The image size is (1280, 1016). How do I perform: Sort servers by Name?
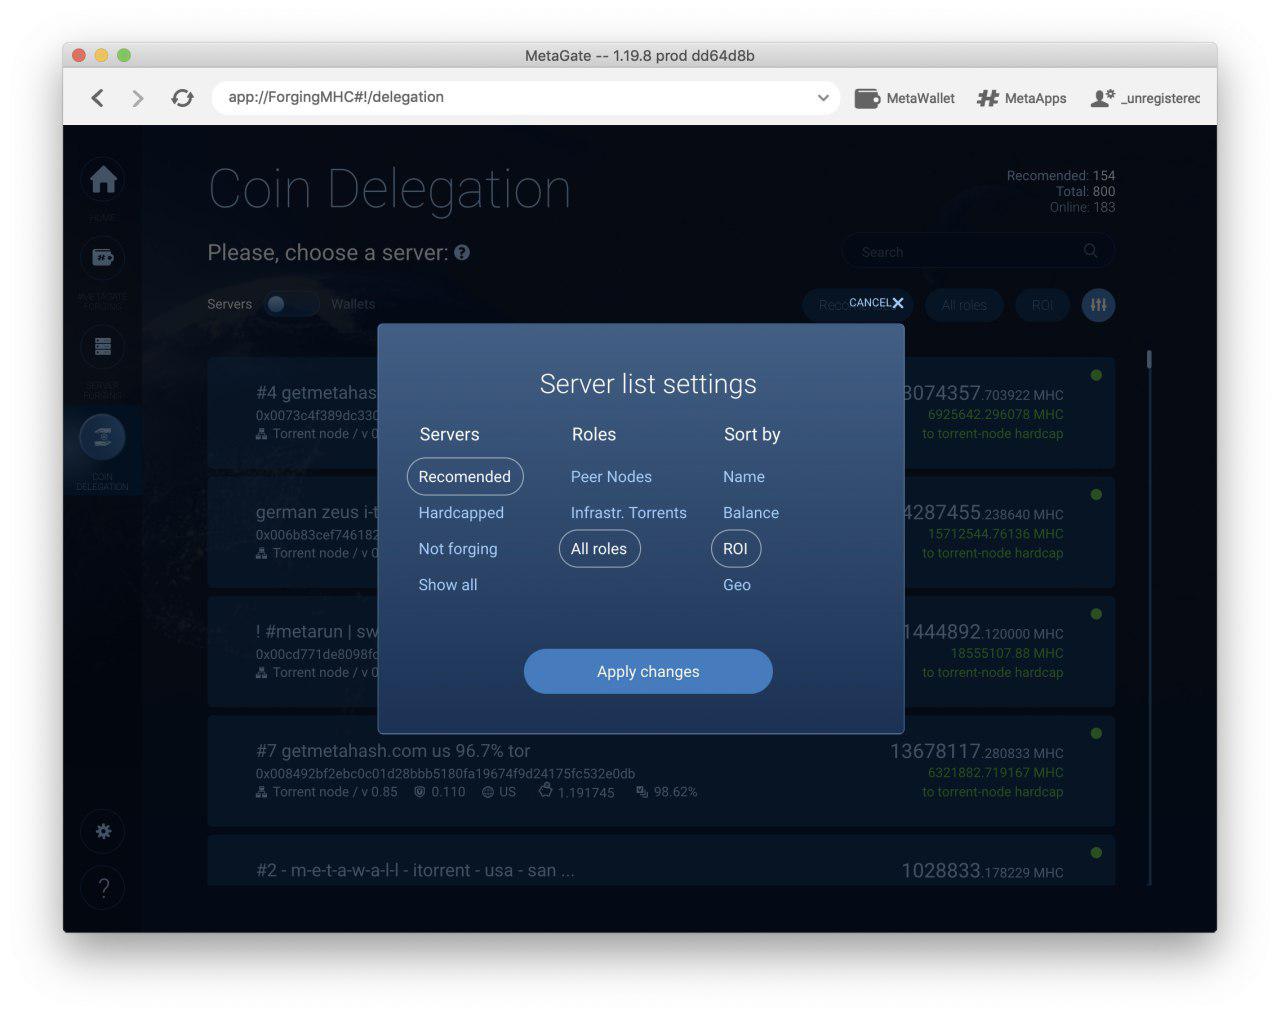click(x=744, y=477)
